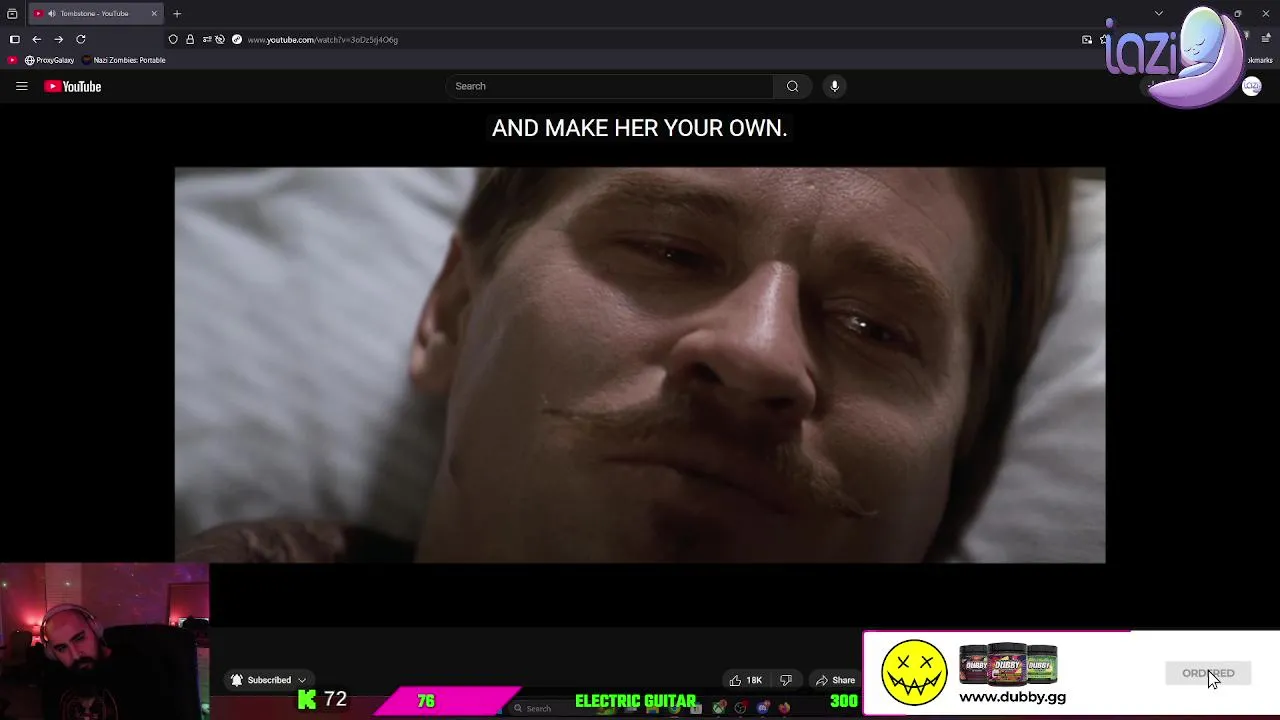Start voice search with the microphone icon
The image size is (1280, 720).
pos(834,86)
